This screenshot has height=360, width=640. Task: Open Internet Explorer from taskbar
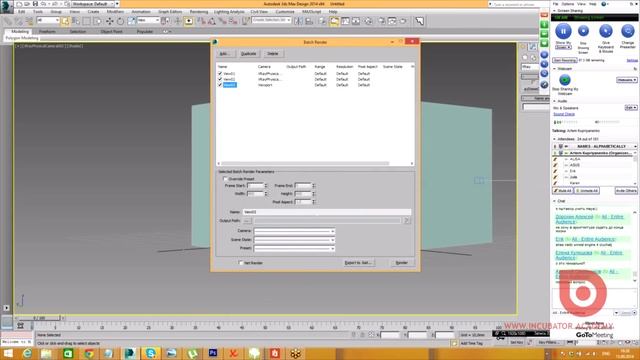point(27,353)
